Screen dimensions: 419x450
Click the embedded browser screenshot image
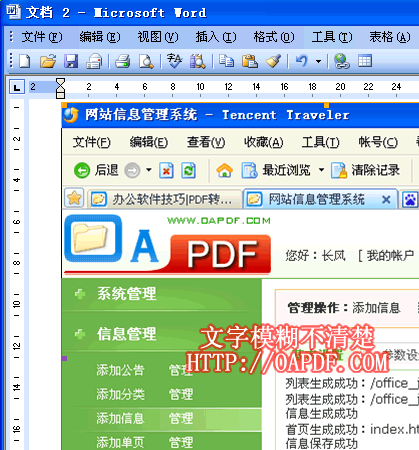[240, 277]
